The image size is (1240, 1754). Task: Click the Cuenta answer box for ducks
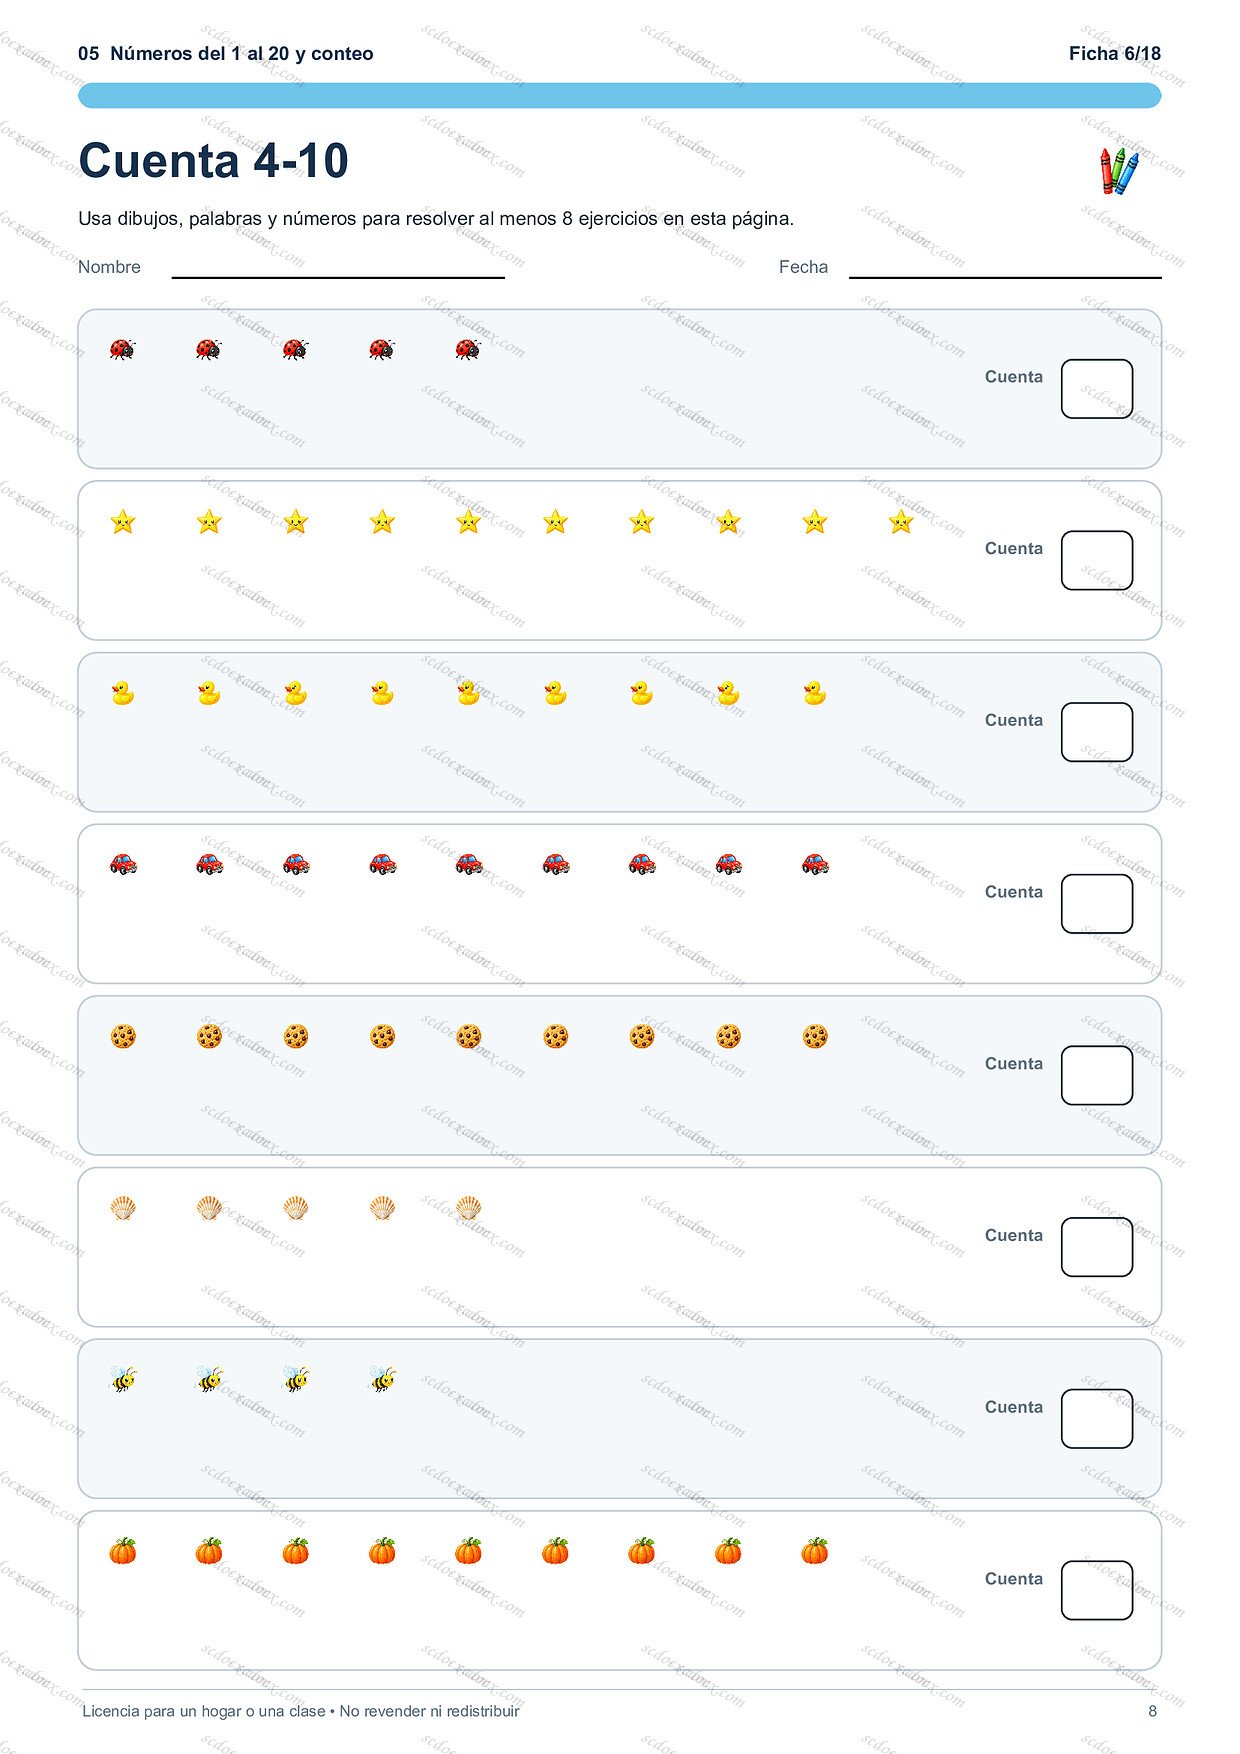coord(1097,732)
